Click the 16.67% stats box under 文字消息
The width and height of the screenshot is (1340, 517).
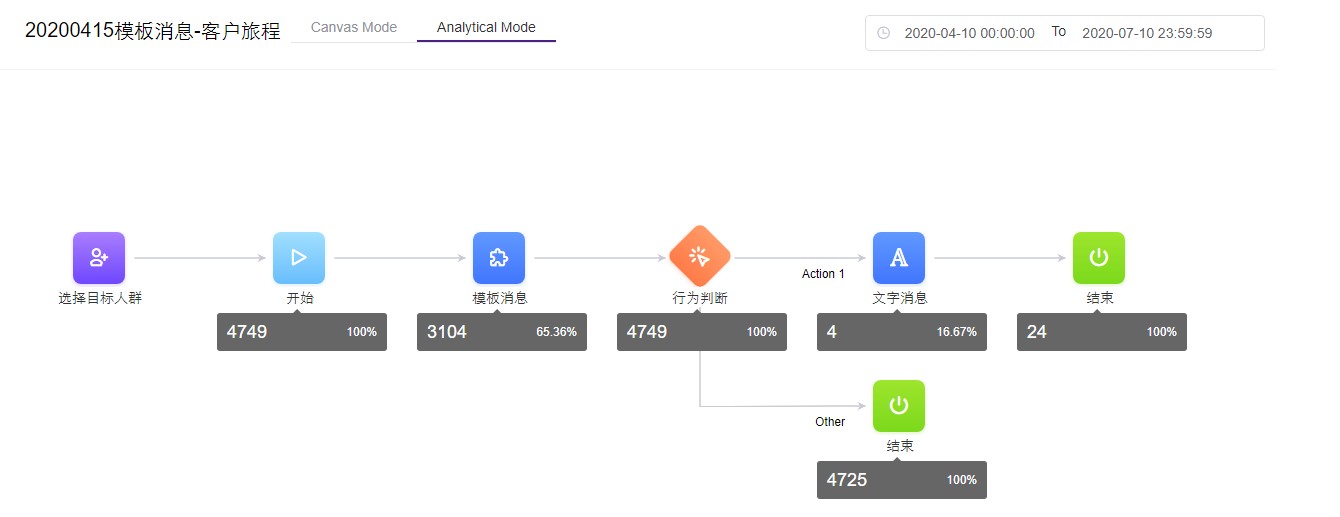tap(902, 332)
